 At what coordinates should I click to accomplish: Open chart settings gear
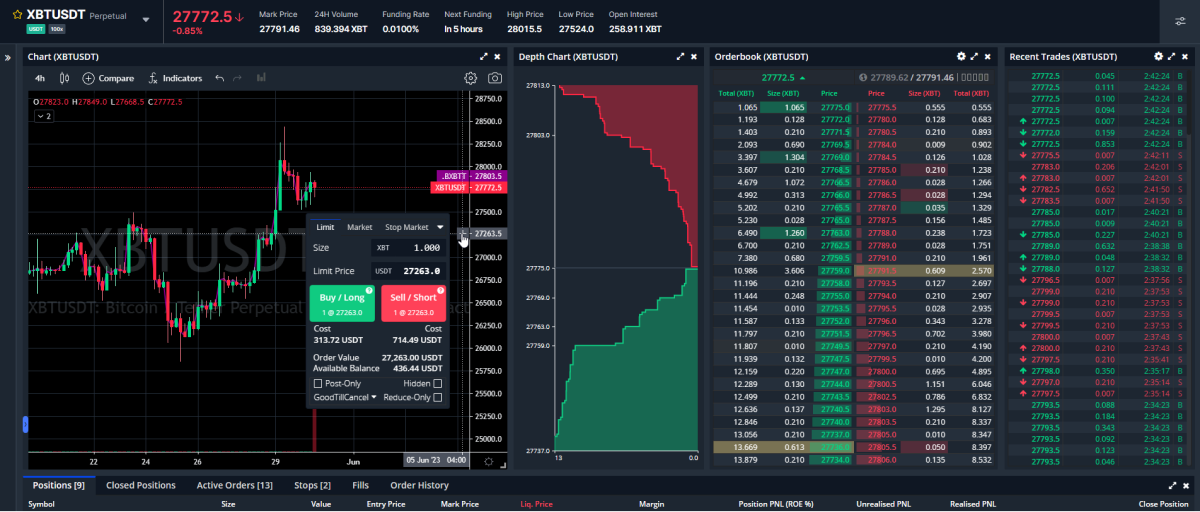(x=471, y=78)
